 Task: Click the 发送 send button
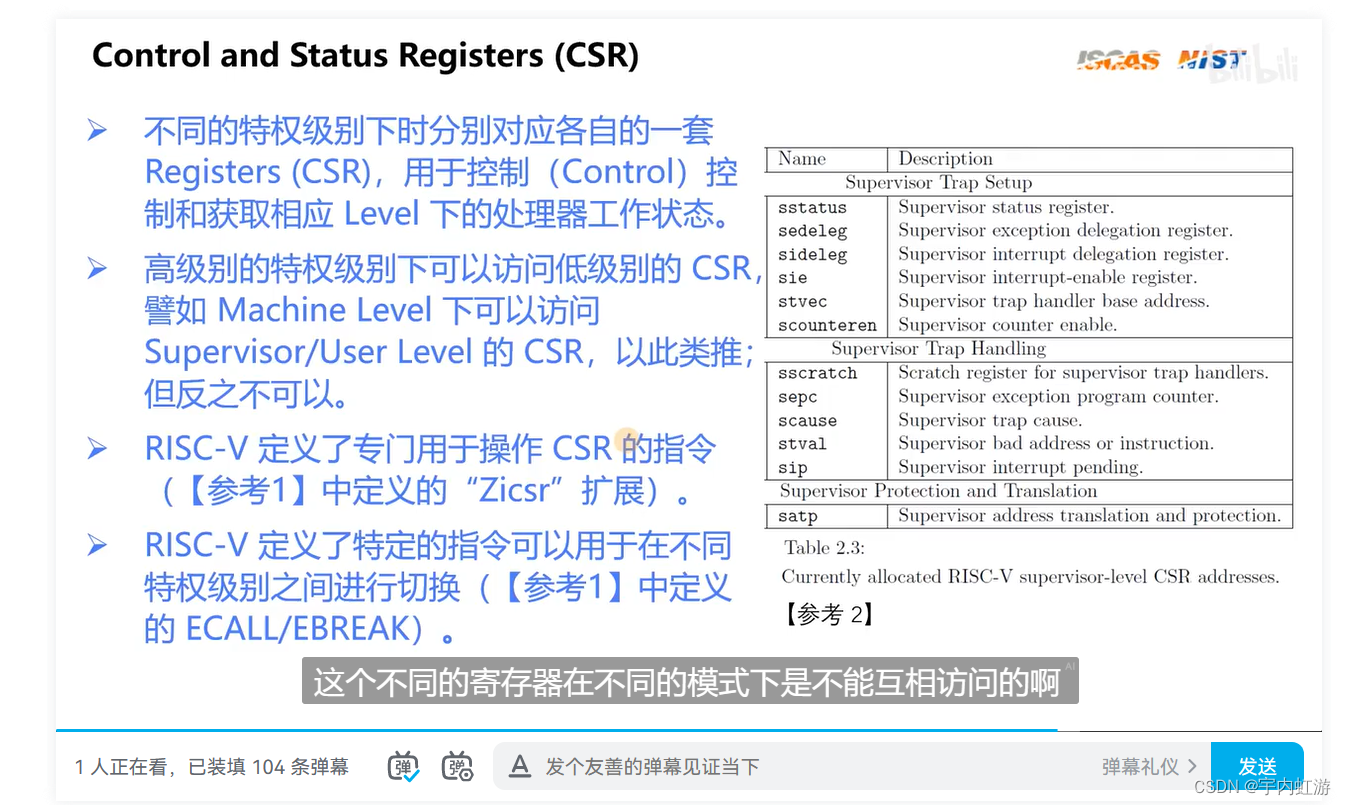coord(1257,767)
